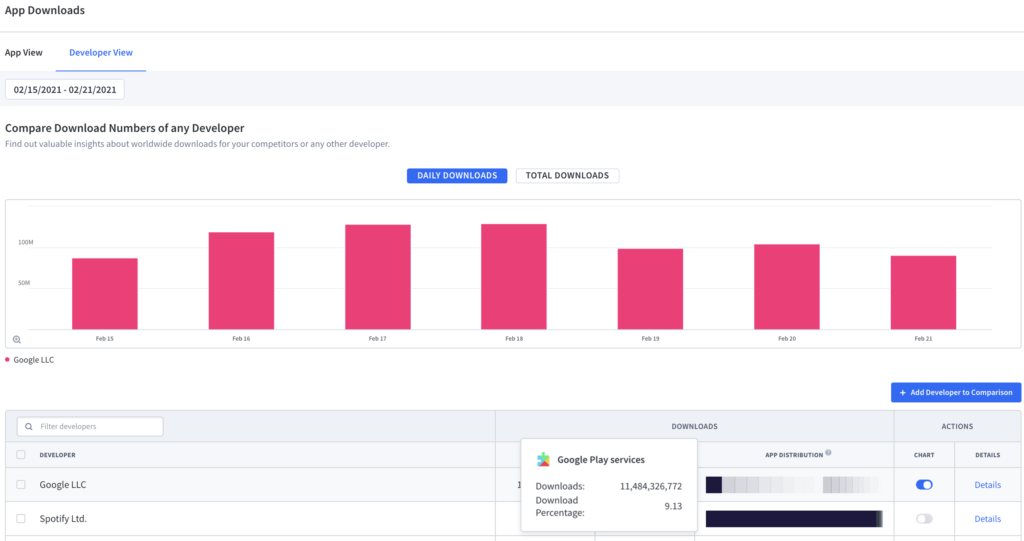This screenshot has width=1024, height=541.
Task: Click the Google LLC developer name
Action: pos(63,485)
